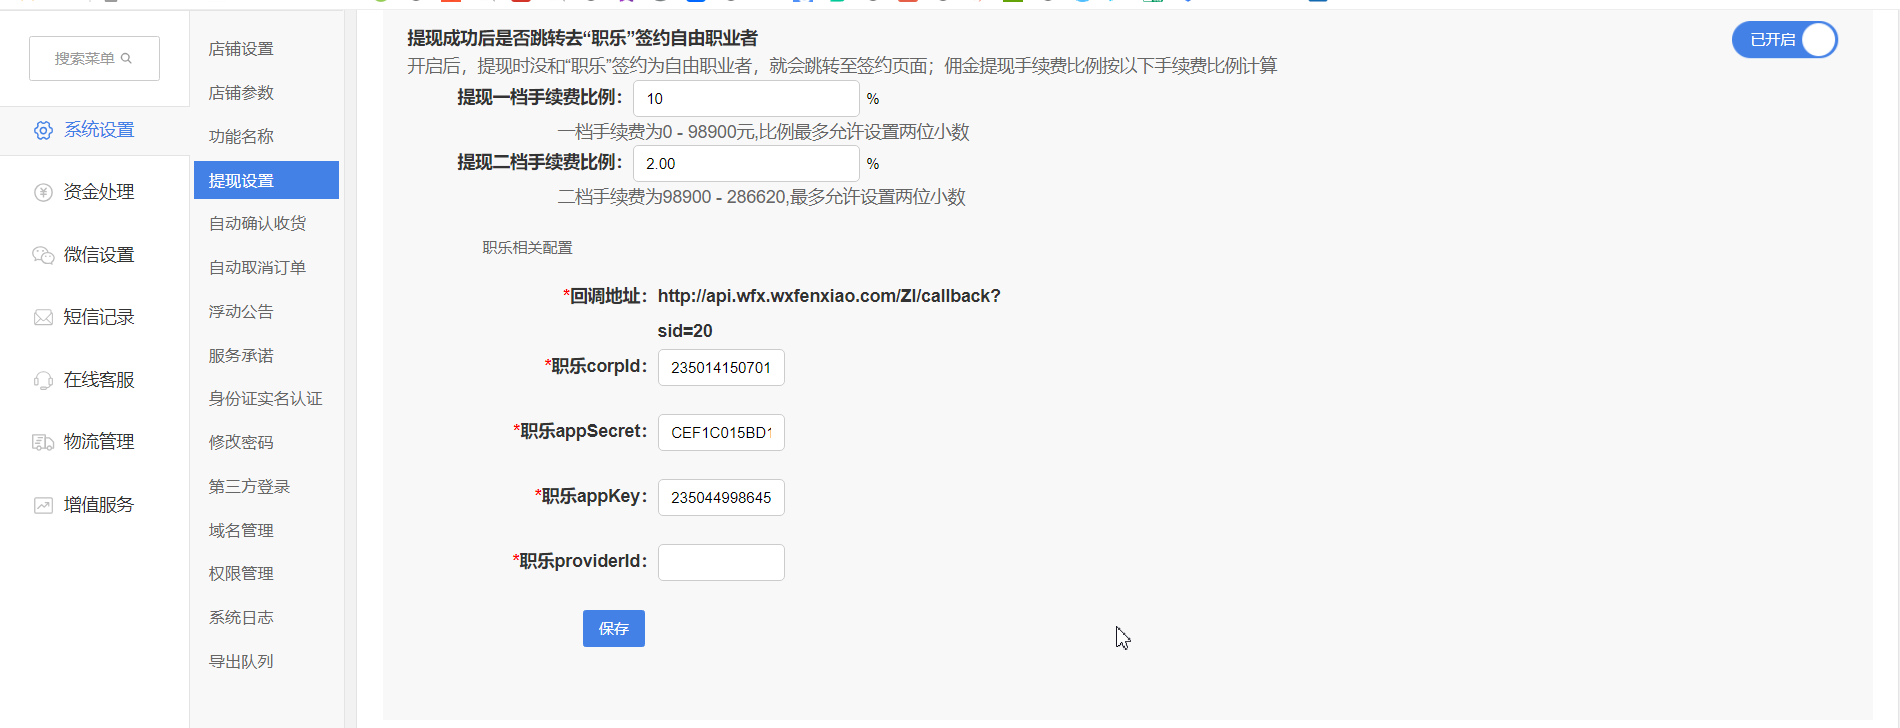Open 自动确认收货 settings
The height and width of the screenshot is (728, 1900).
pyautogui.click(x=257, y=224)
